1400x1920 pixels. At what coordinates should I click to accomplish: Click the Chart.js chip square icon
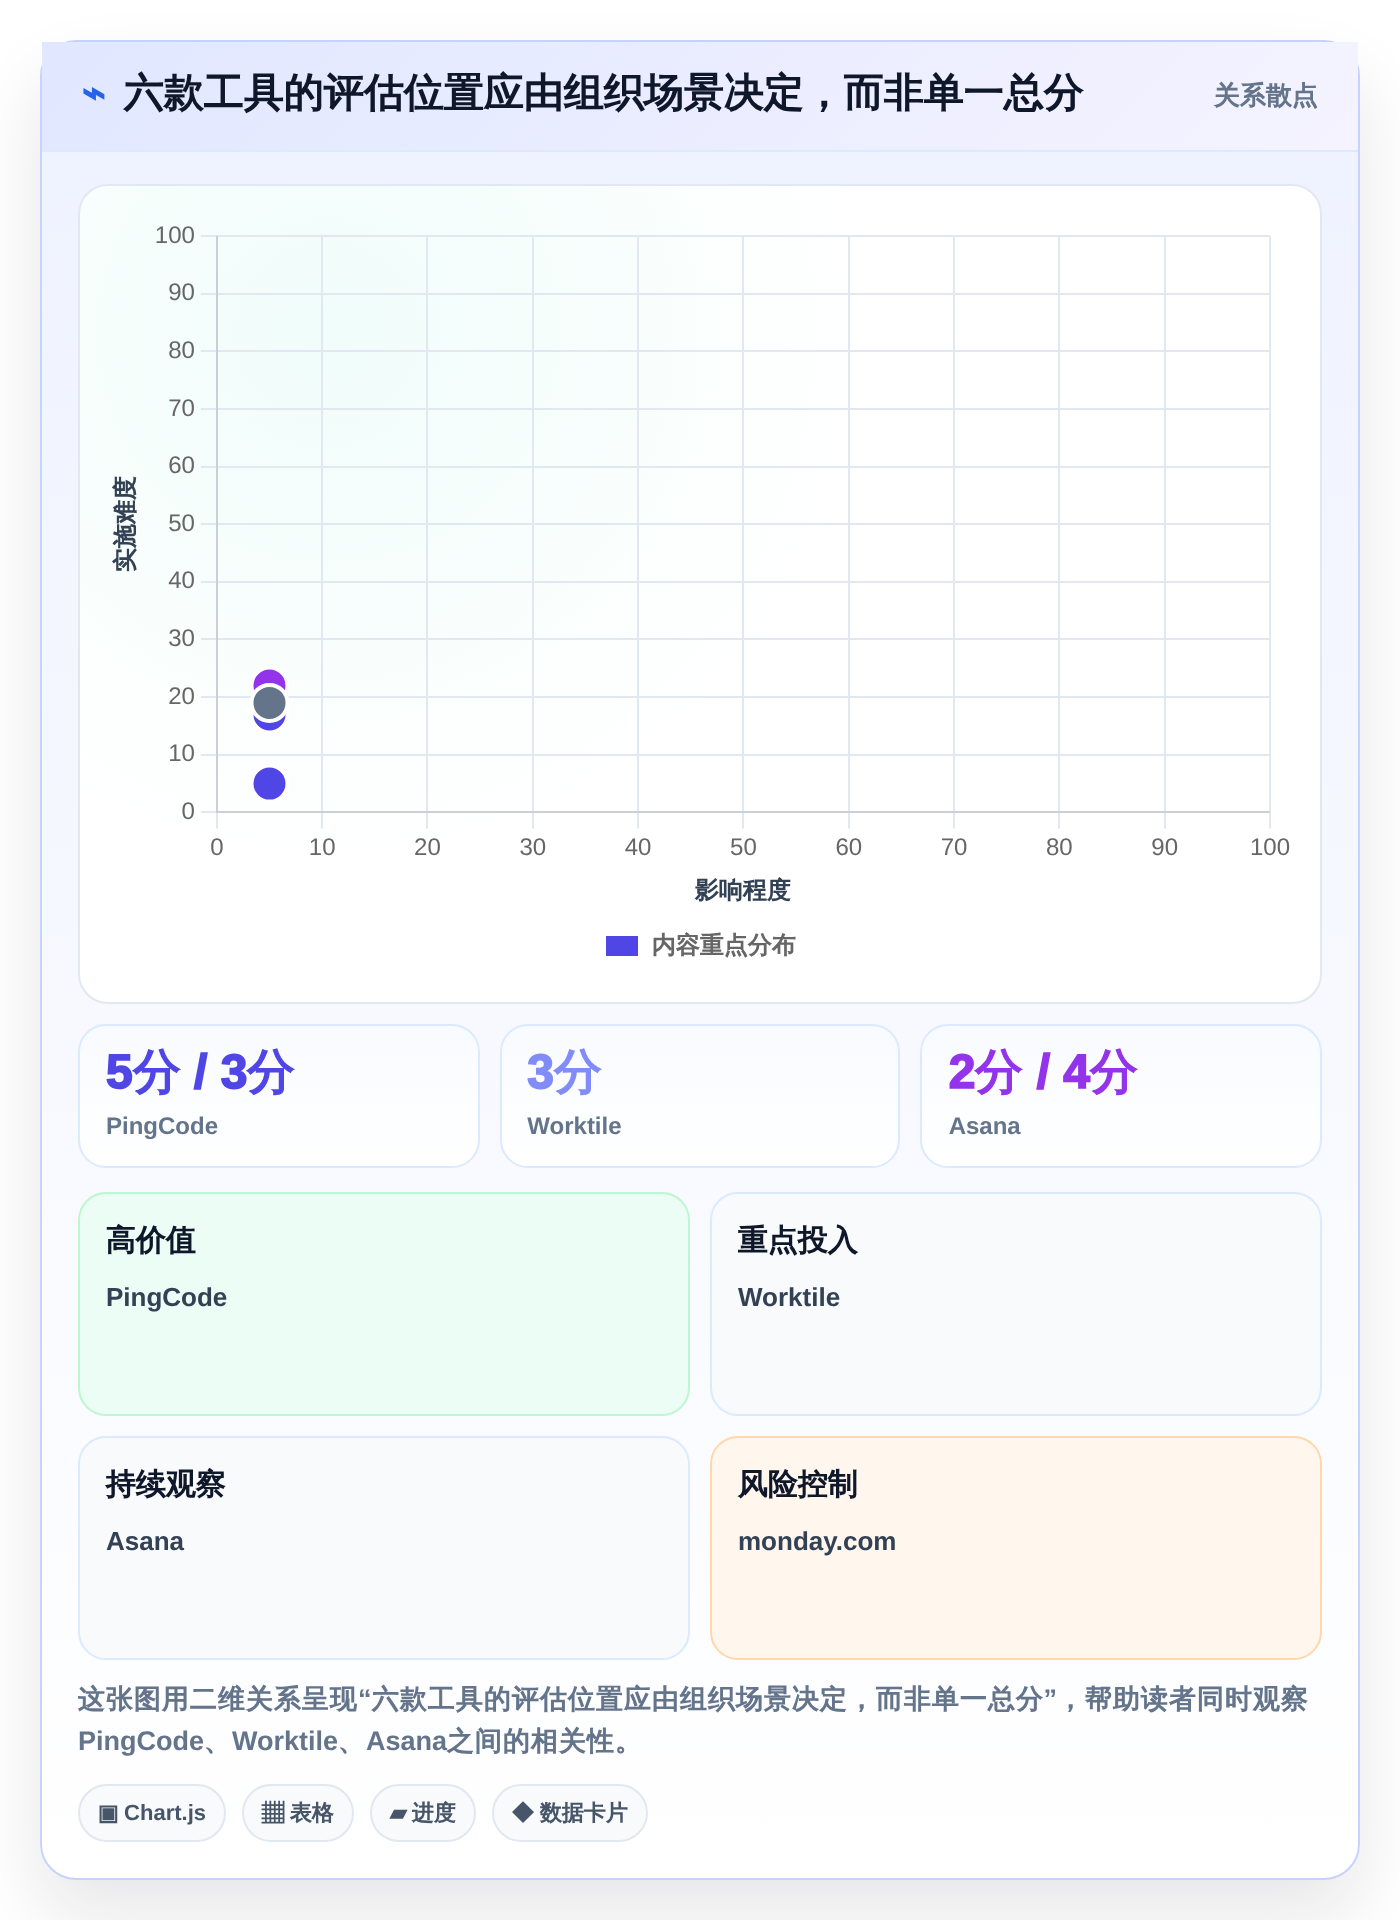pyautogui.click(x=108, y=1813)
